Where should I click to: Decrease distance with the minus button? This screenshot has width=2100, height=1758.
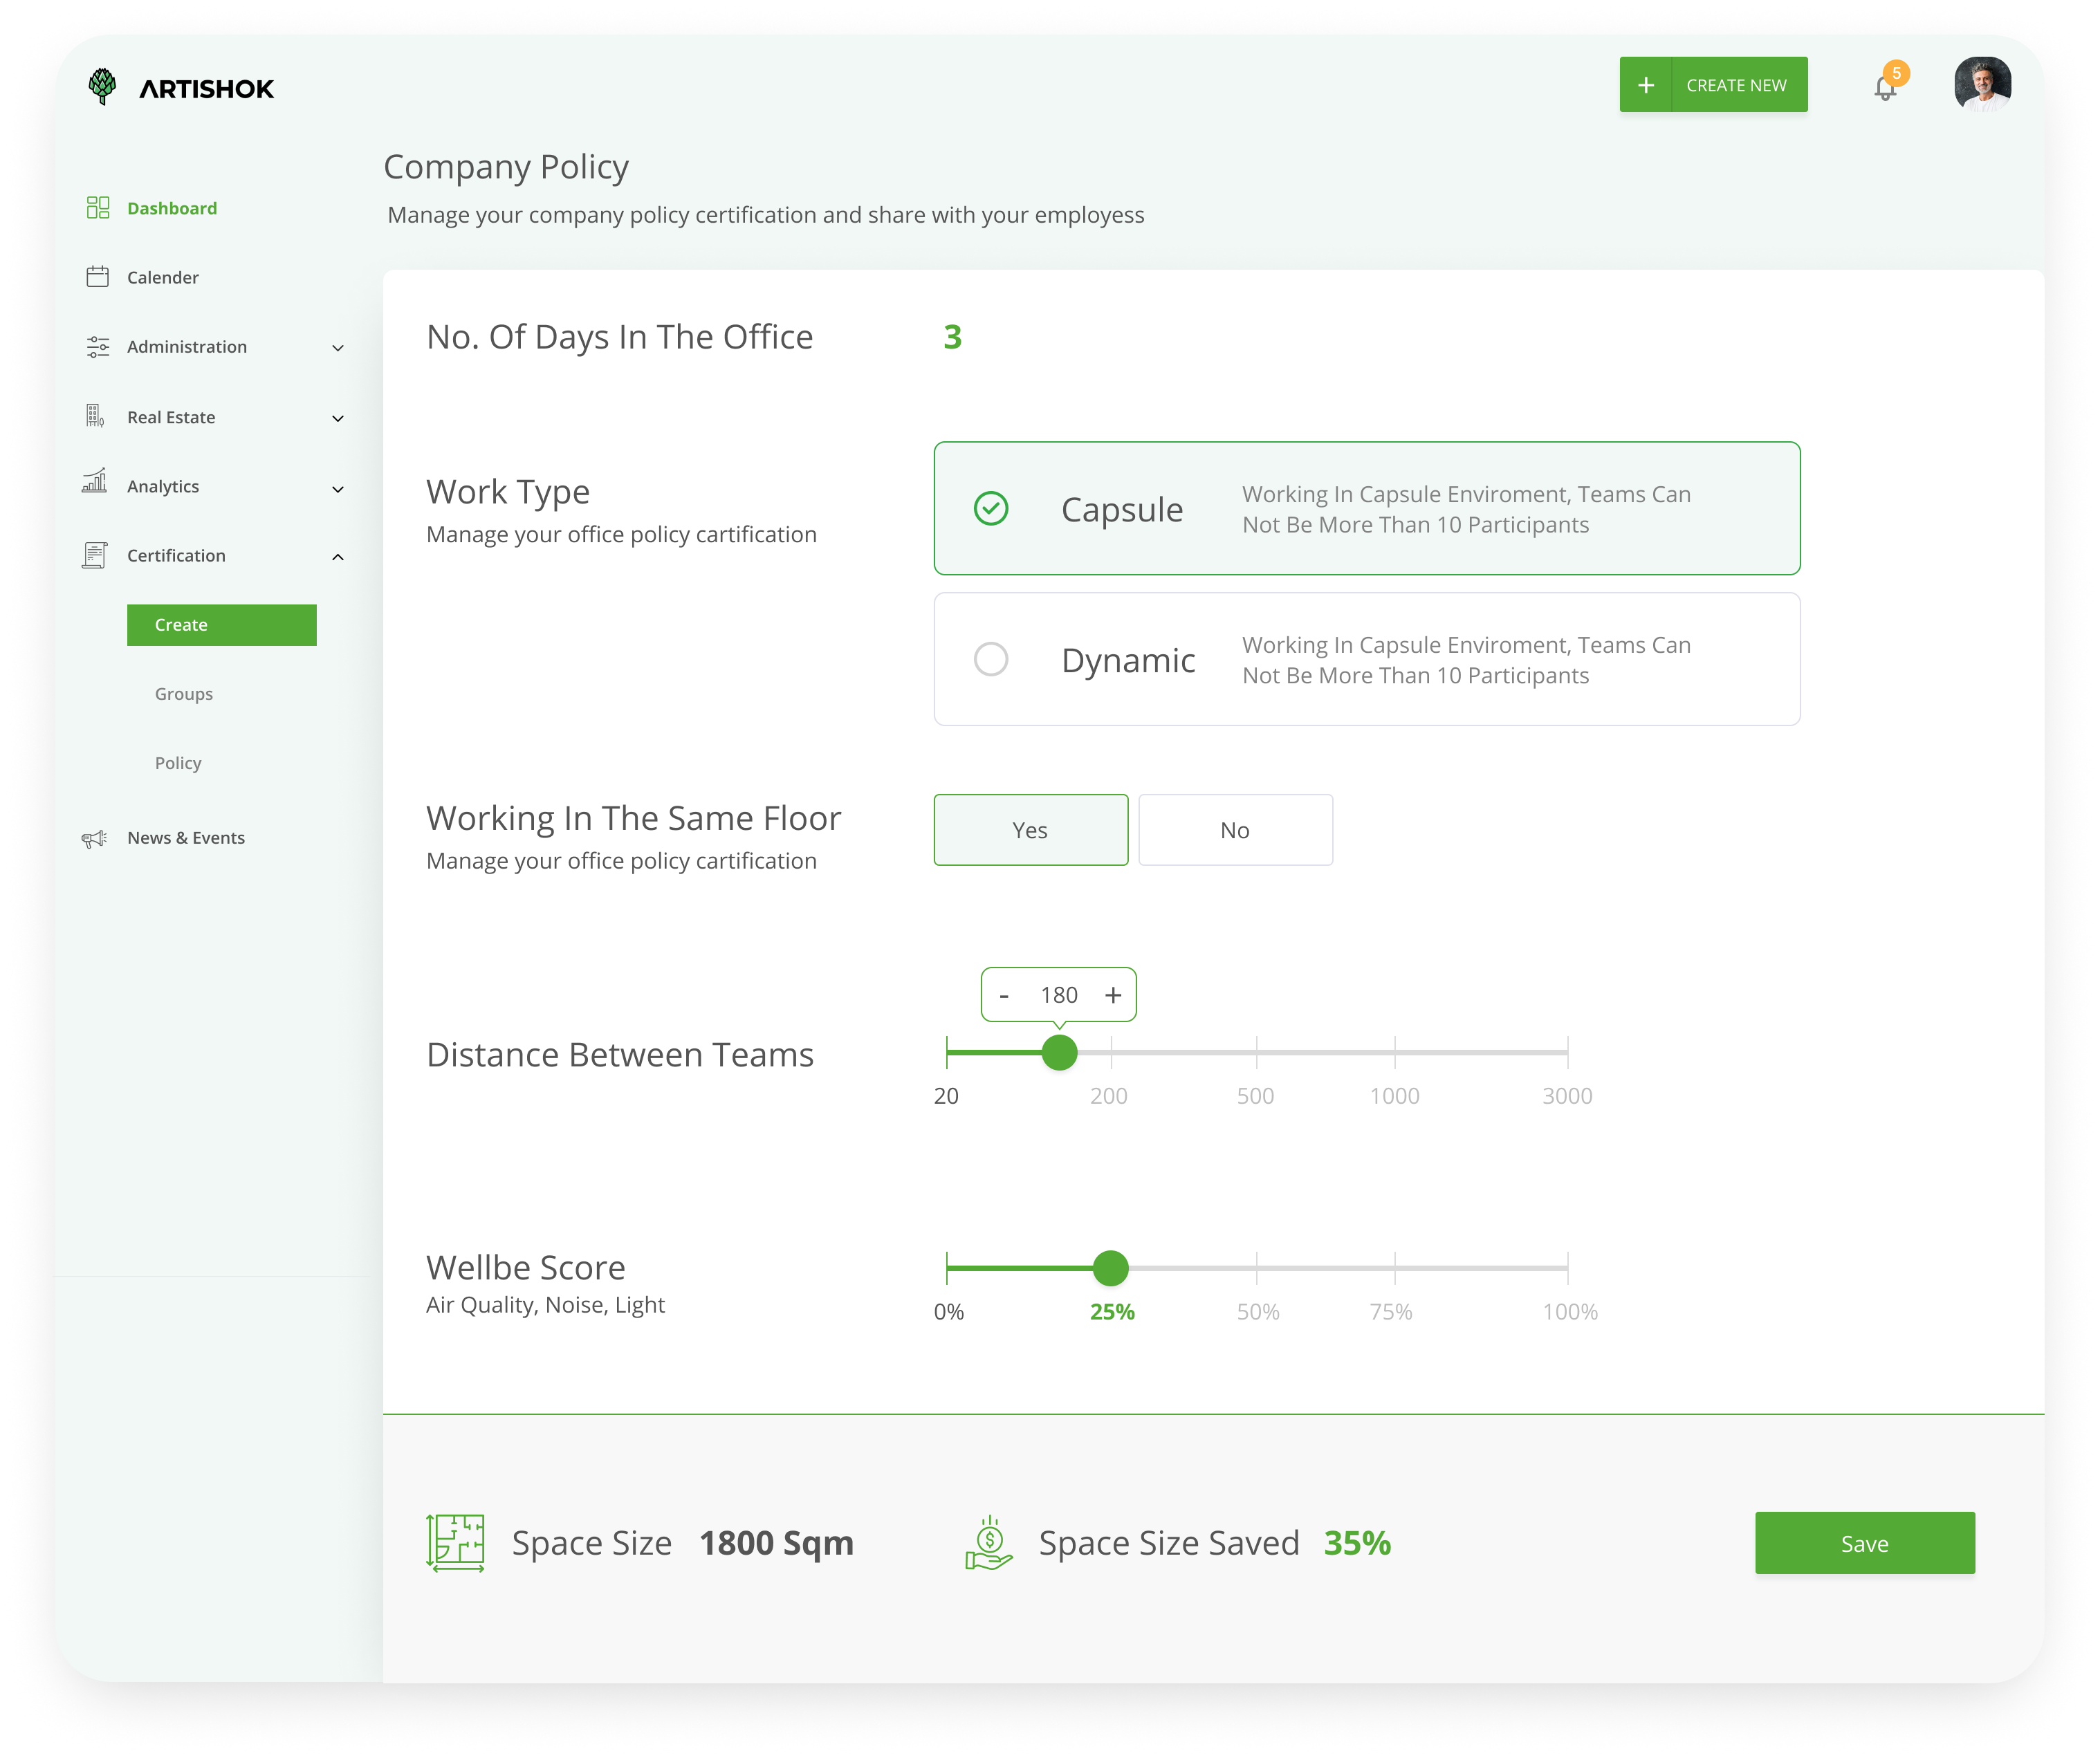pyautogui.click(x=1004, y=996)
